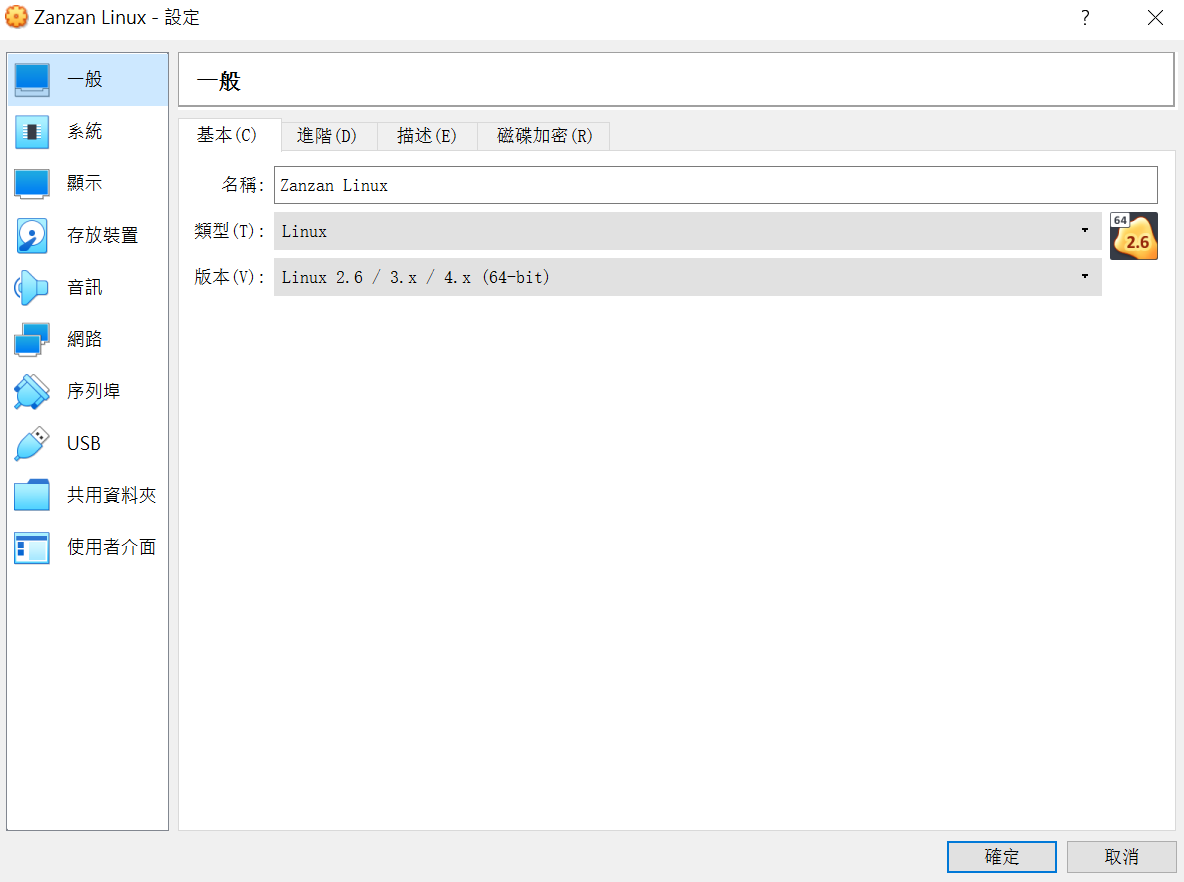Screen dimensions: 1184x882
Task: Cancel the dialog with 取消 button
Action: (1121, 857)
